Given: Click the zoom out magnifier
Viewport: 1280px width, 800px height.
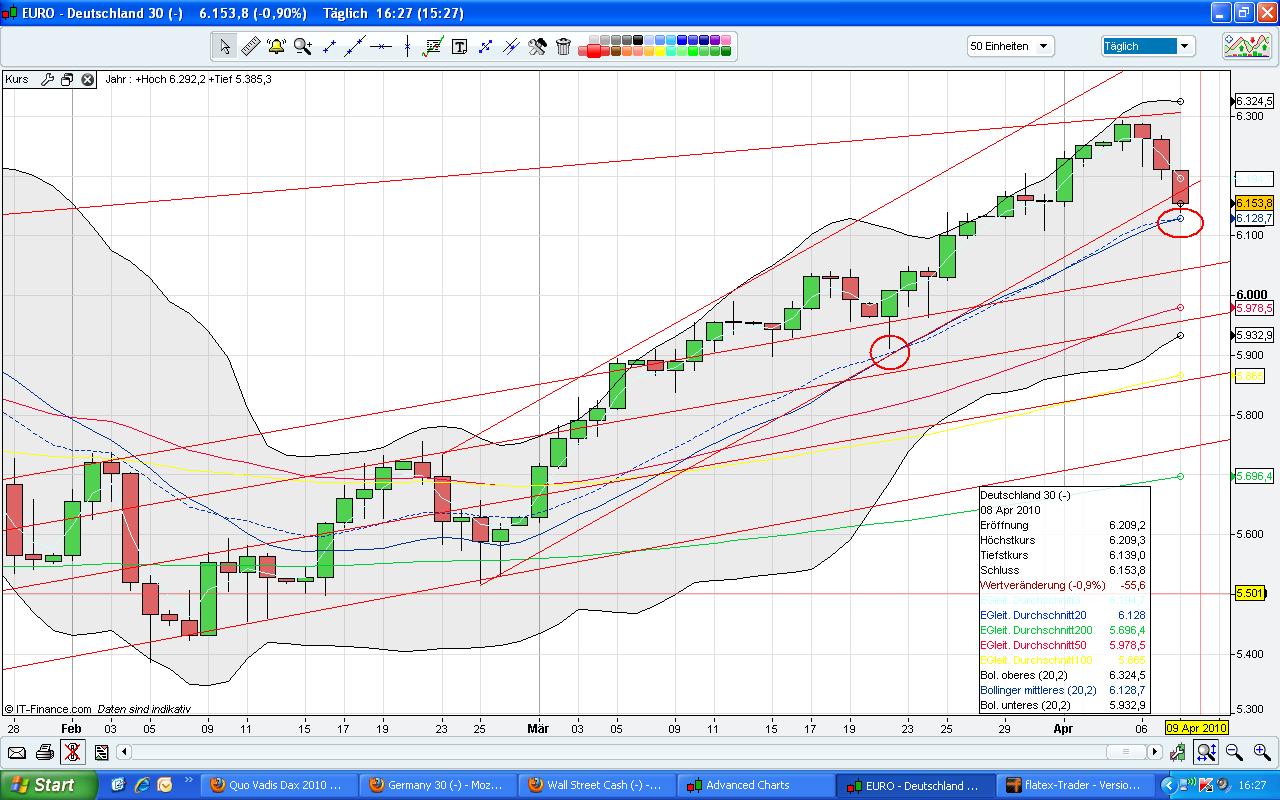Looking at the screenshot, I should coord(1234,752).
